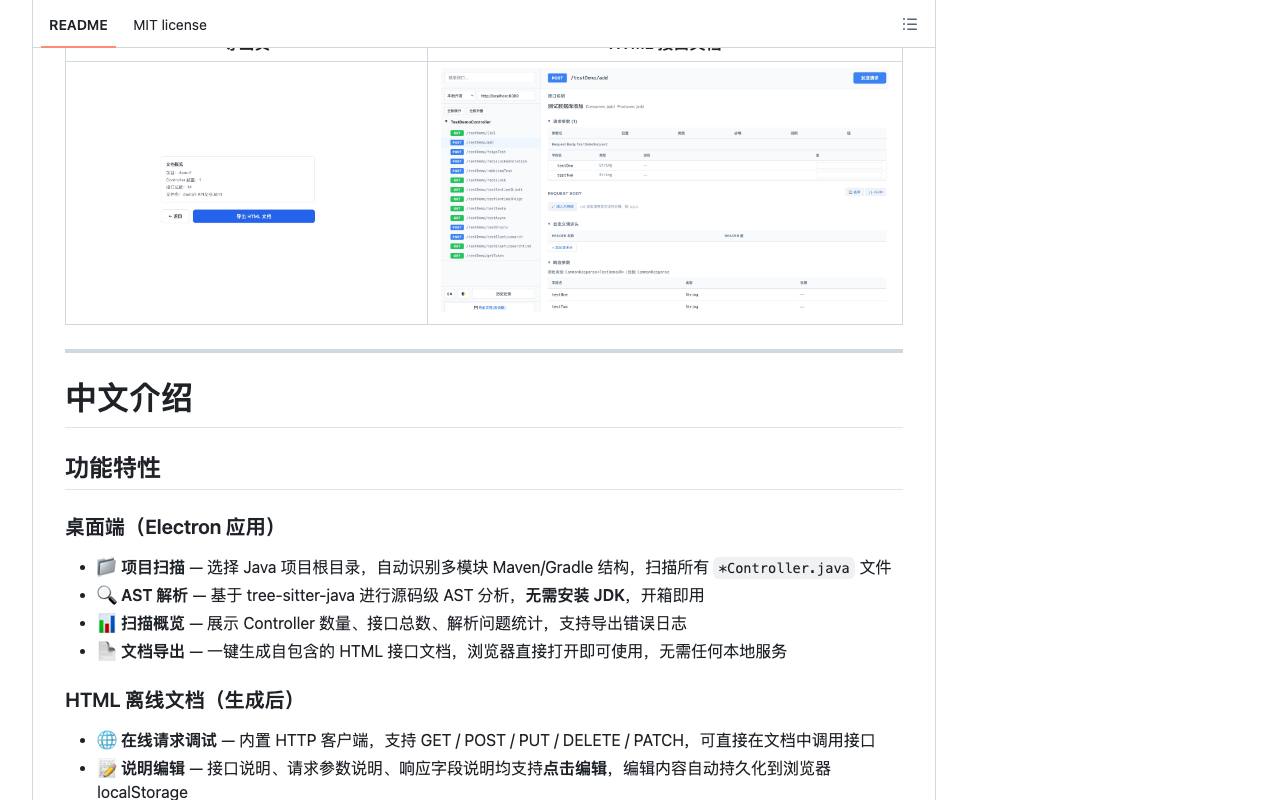Click the bold text 扫描概览

pyautogui.click(x=153, y=623)
